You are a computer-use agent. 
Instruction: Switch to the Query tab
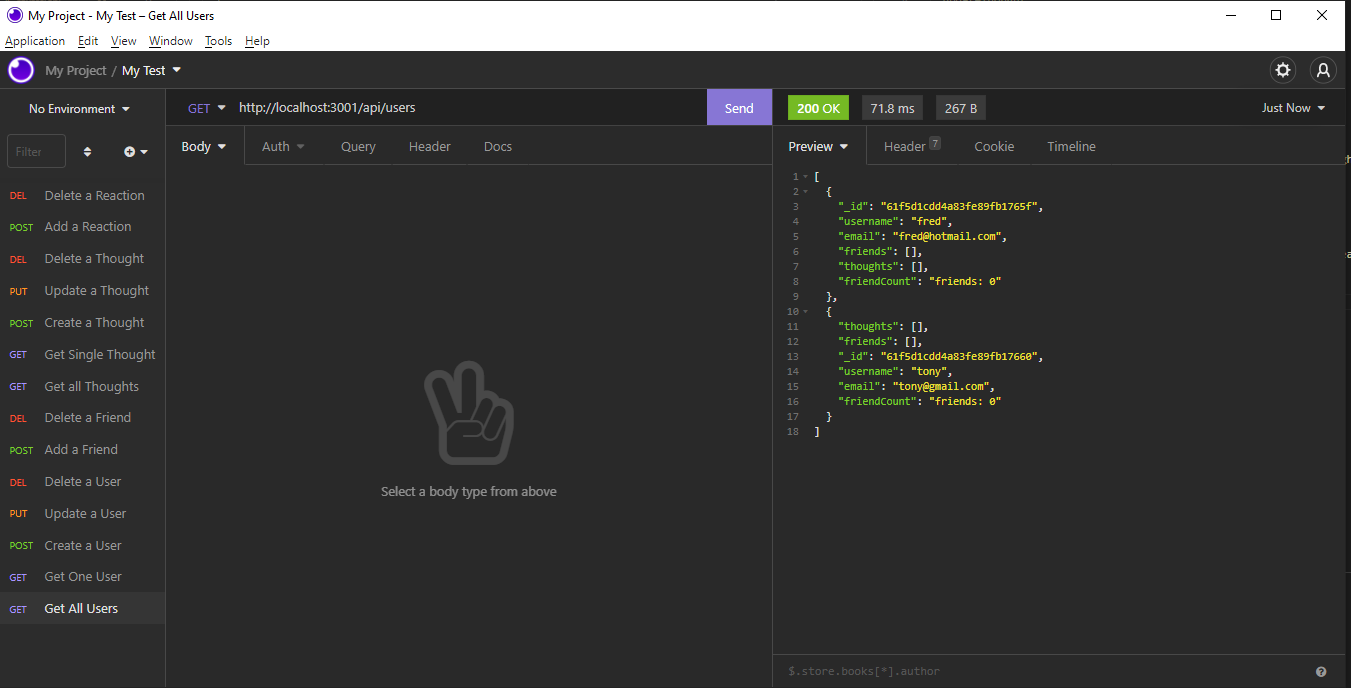point(358,146)
